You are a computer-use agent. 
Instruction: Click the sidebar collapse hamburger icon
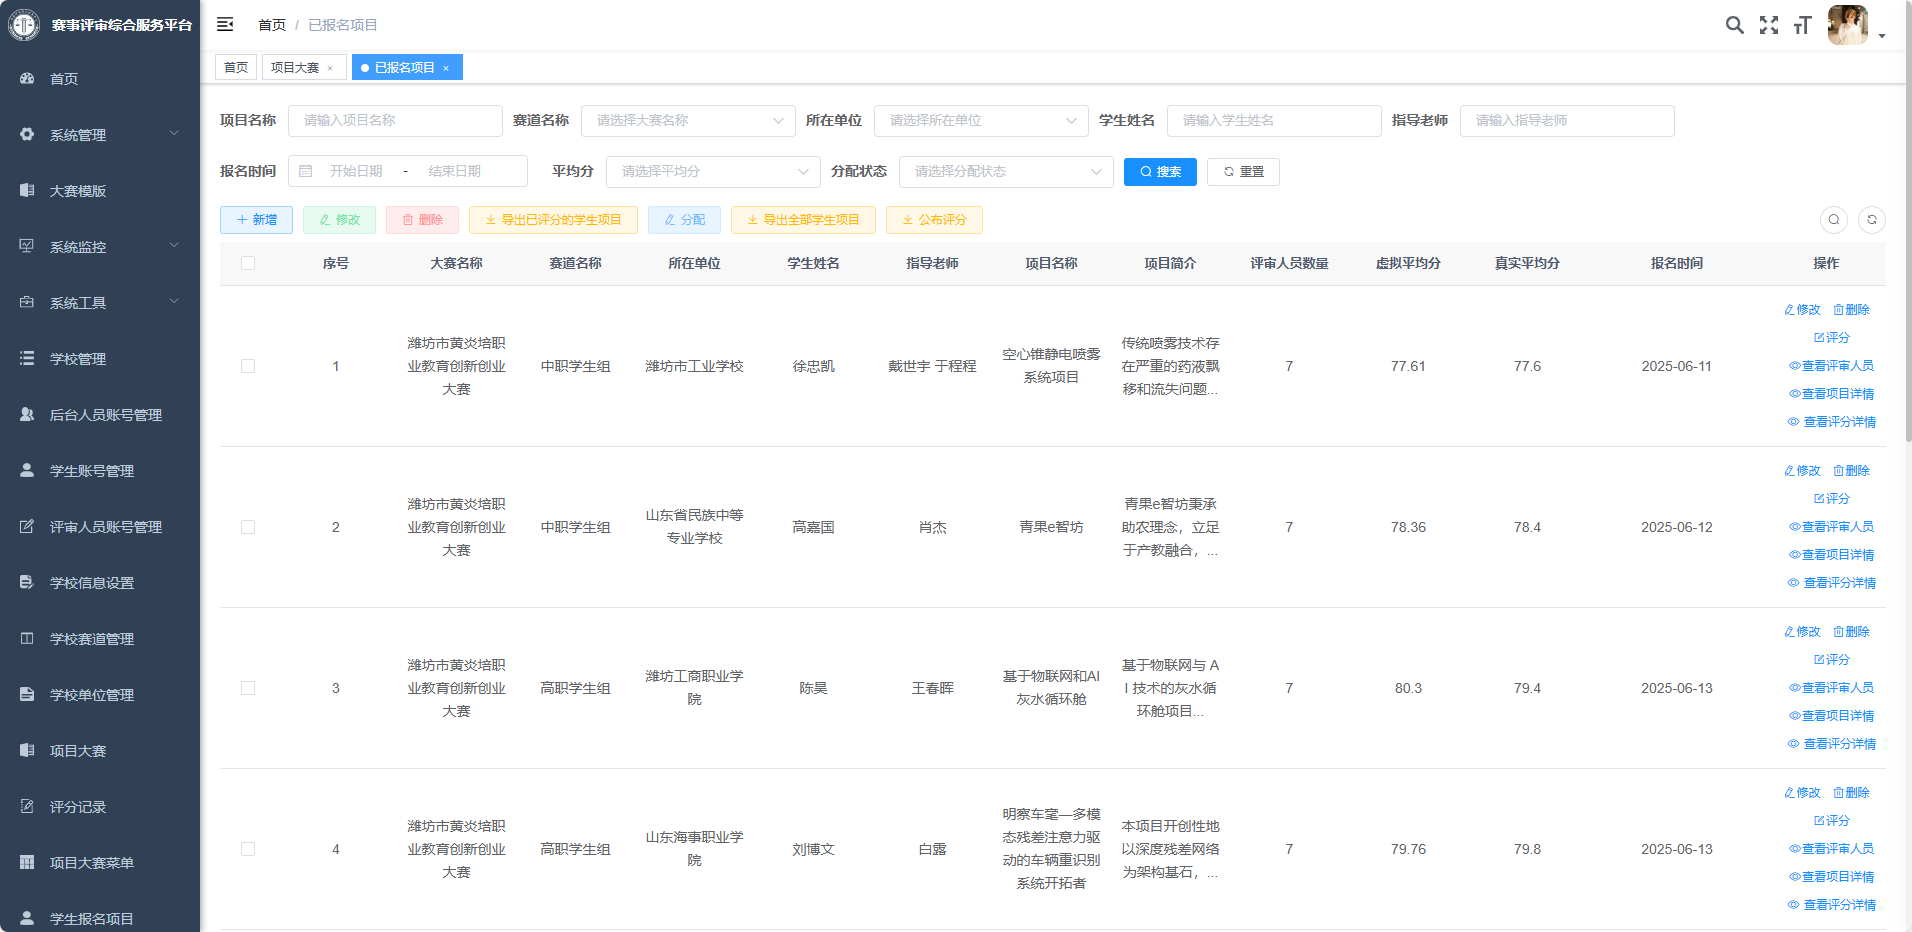pyautogui.click(x=225, y=24)
